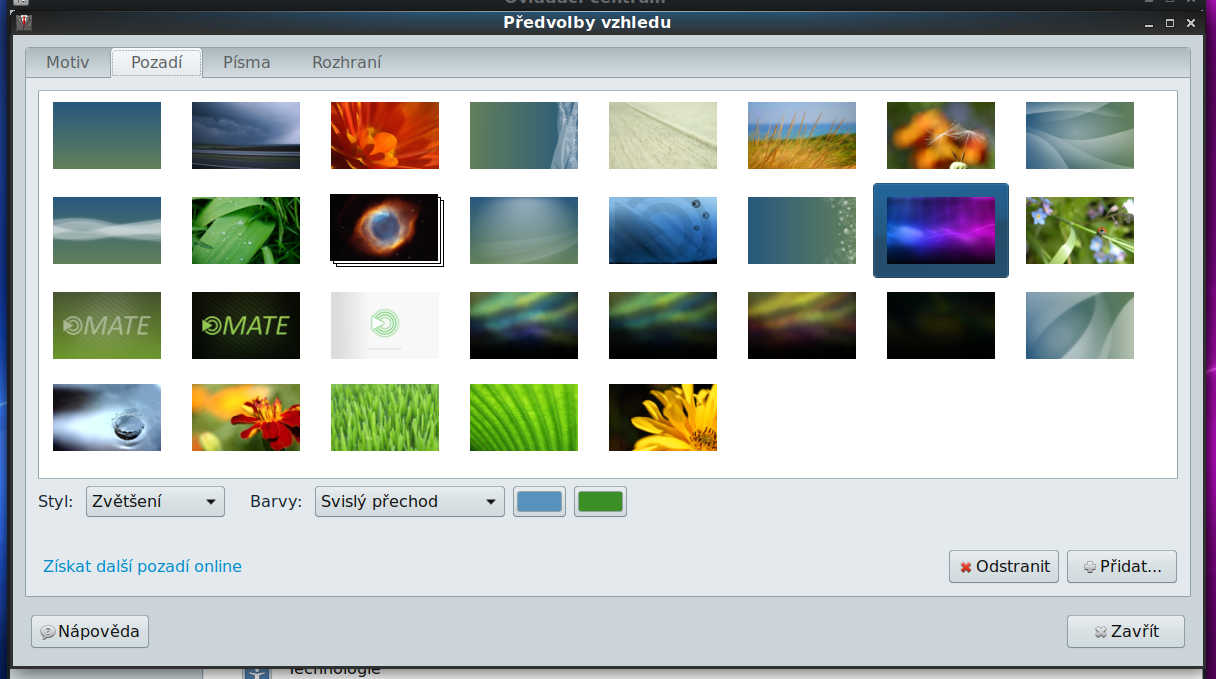This screenshot has height=679, width=1216.
Task: Click the Přidat... button
Action: coord(1122,566)
